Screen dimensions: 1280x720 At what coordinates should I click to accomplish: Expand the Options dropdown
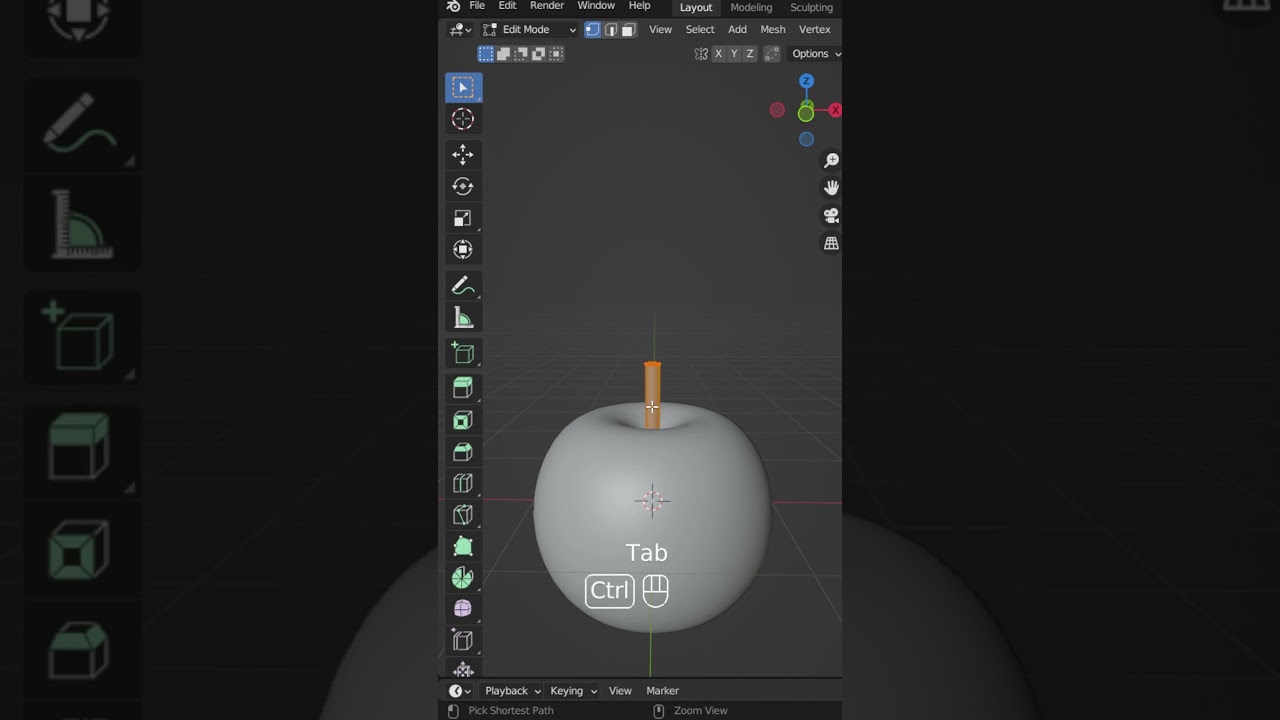click(816, 54)
